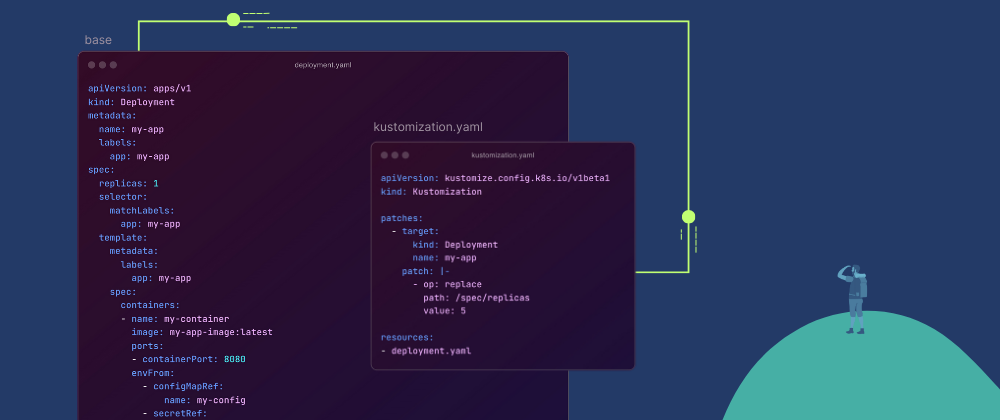Click third dot in kustomization.yaml window title bar
Image resolution: width=1000 pixels, height=420 pixels.
coord(406,155)
